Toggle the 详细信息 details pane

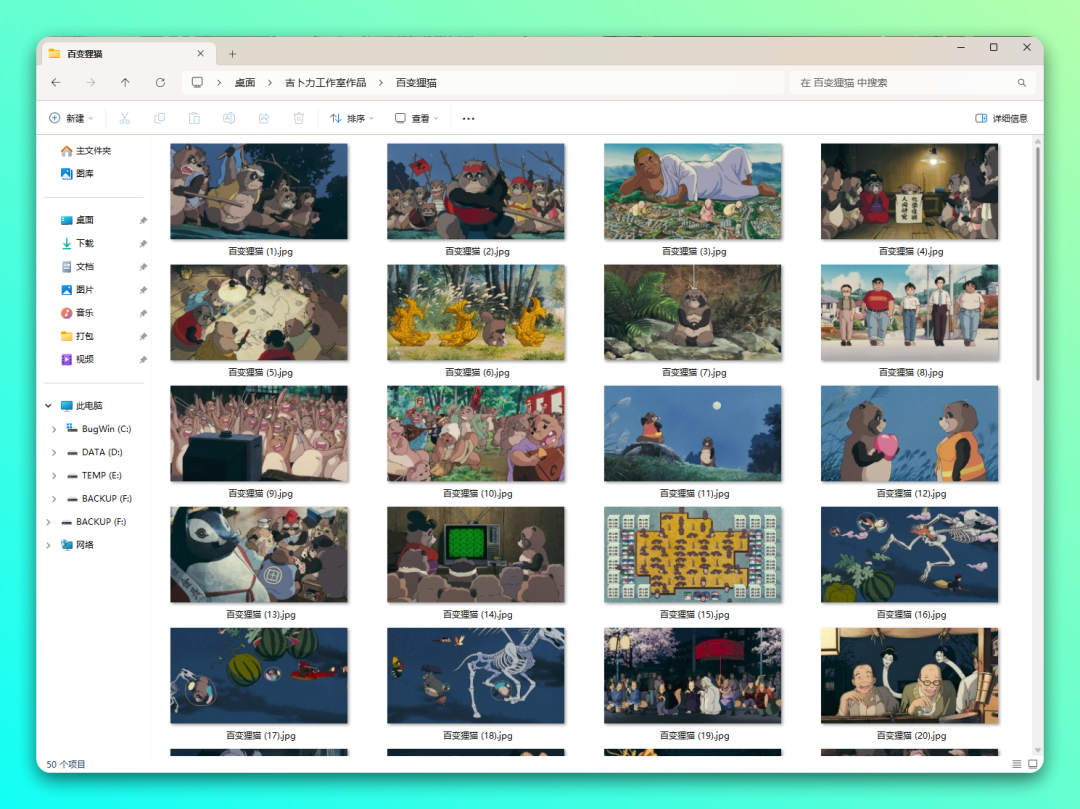(x=1001, y=118)
